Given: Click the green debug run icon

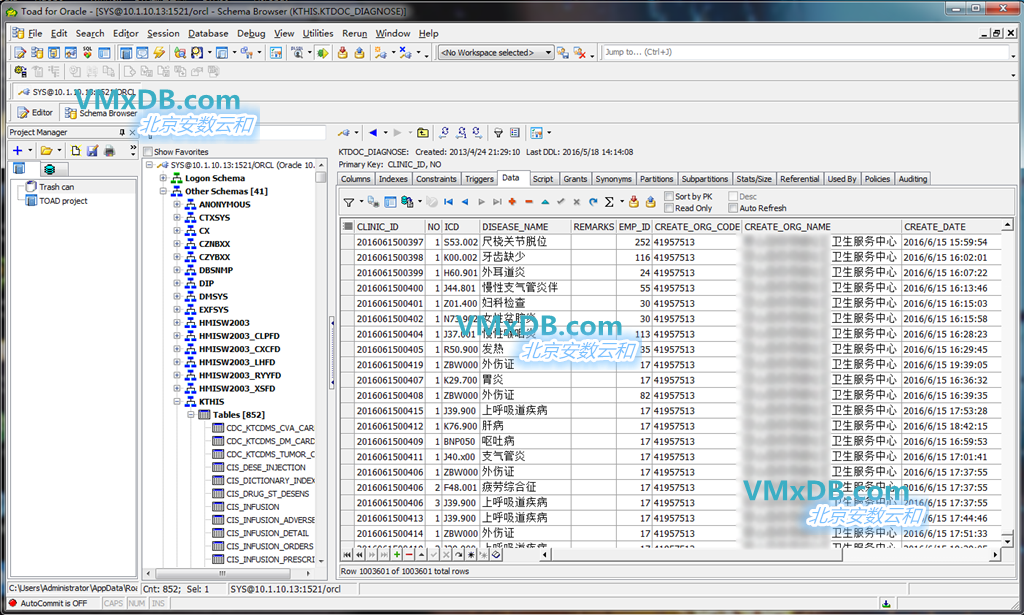Looking at the screenshot, I should (322, 53).
